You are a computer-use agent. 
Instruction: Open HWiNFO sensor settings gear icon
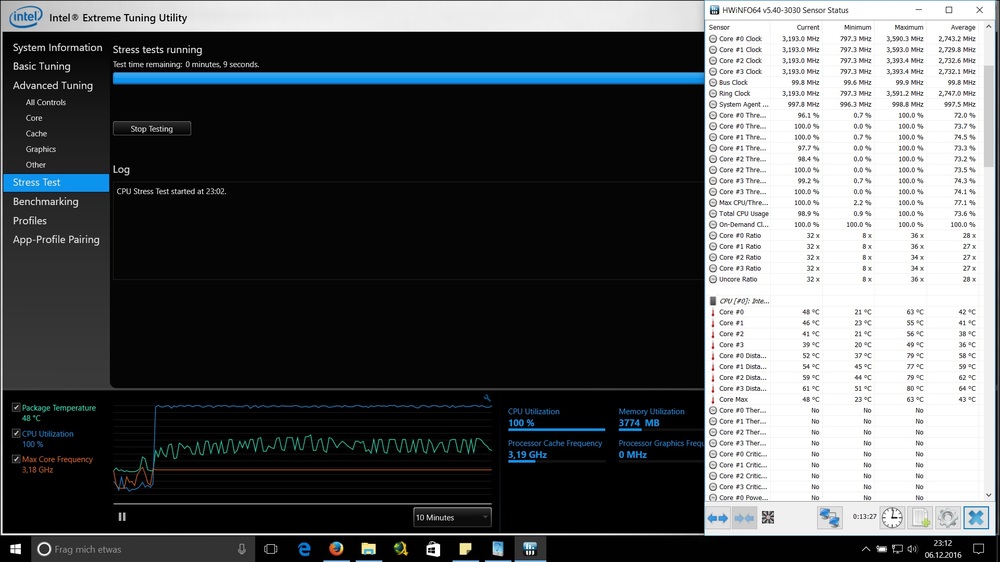948,517
